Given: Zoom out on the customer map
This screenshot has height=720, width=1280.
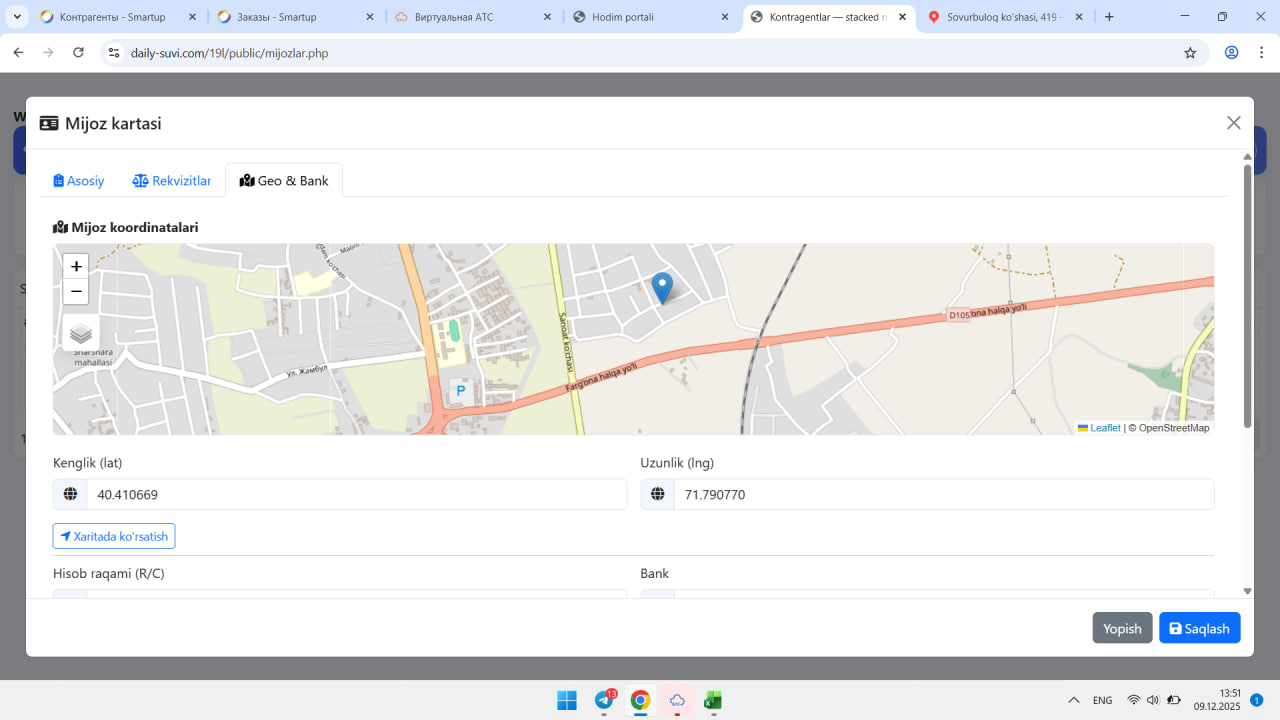Looking at the screenshot, I should point(76,292).
